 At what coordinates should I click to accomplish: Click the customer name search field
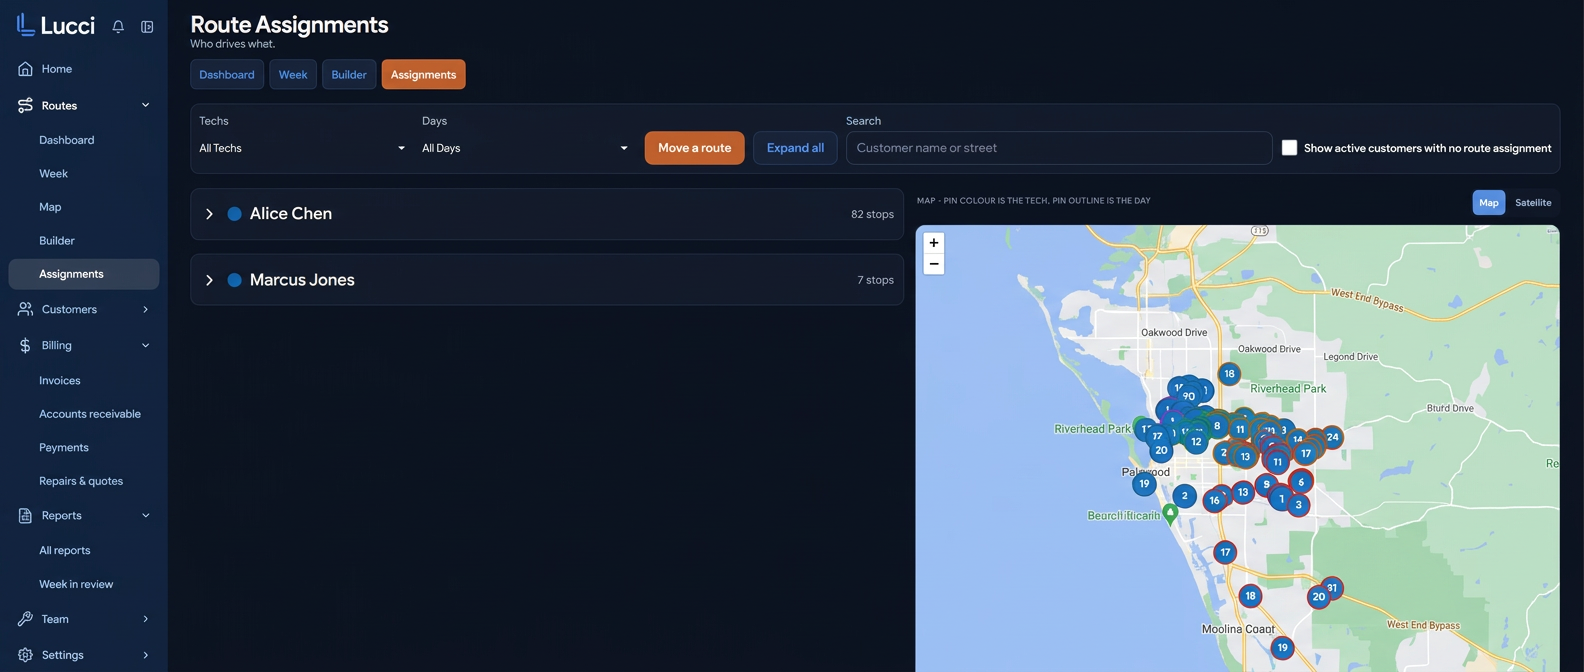point(1059,148)
